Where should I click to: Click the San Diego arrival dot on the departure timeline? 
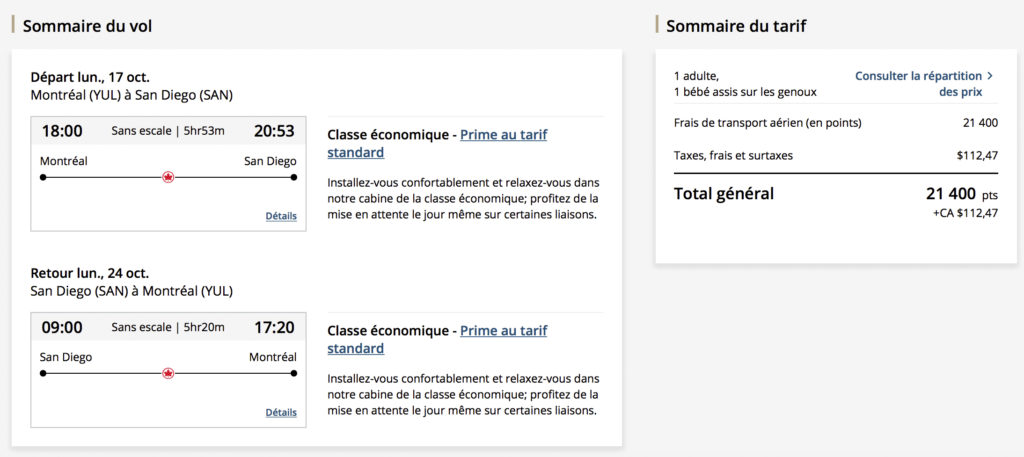point(294,177)
